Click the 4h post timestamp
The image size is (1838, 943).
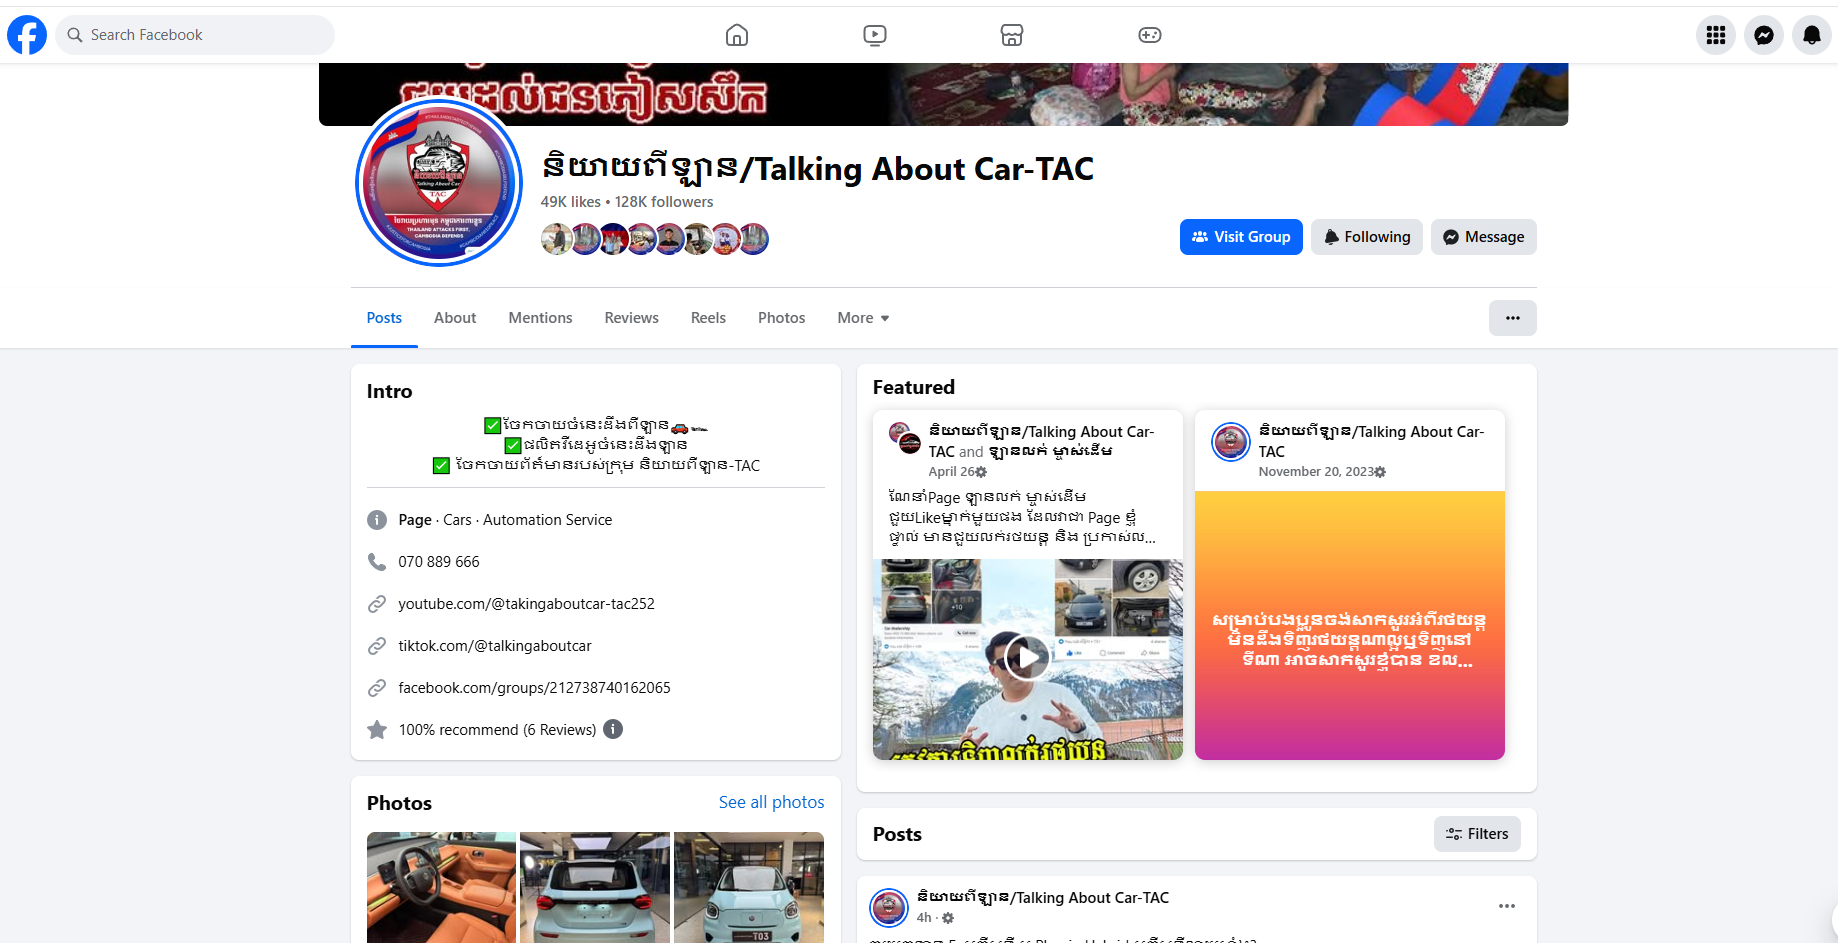coord(924,918)
